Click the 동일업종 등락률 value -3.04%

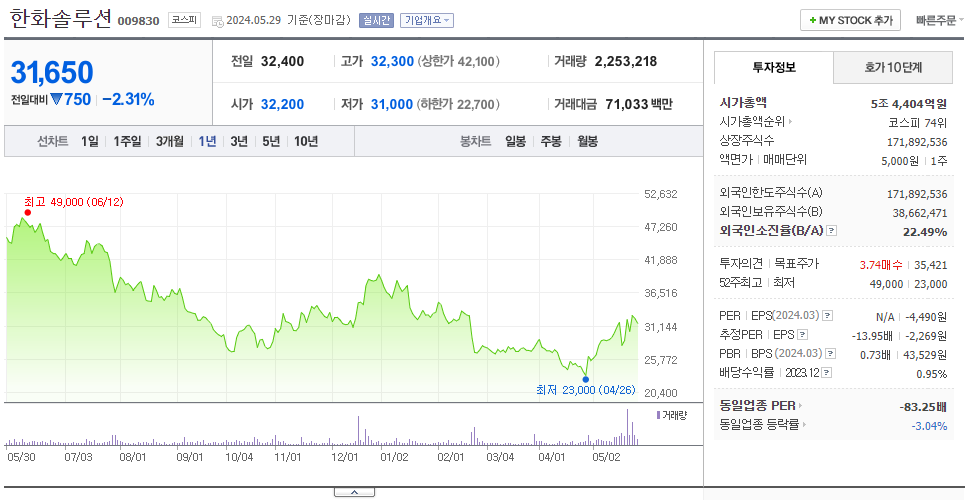pos(929,425)
